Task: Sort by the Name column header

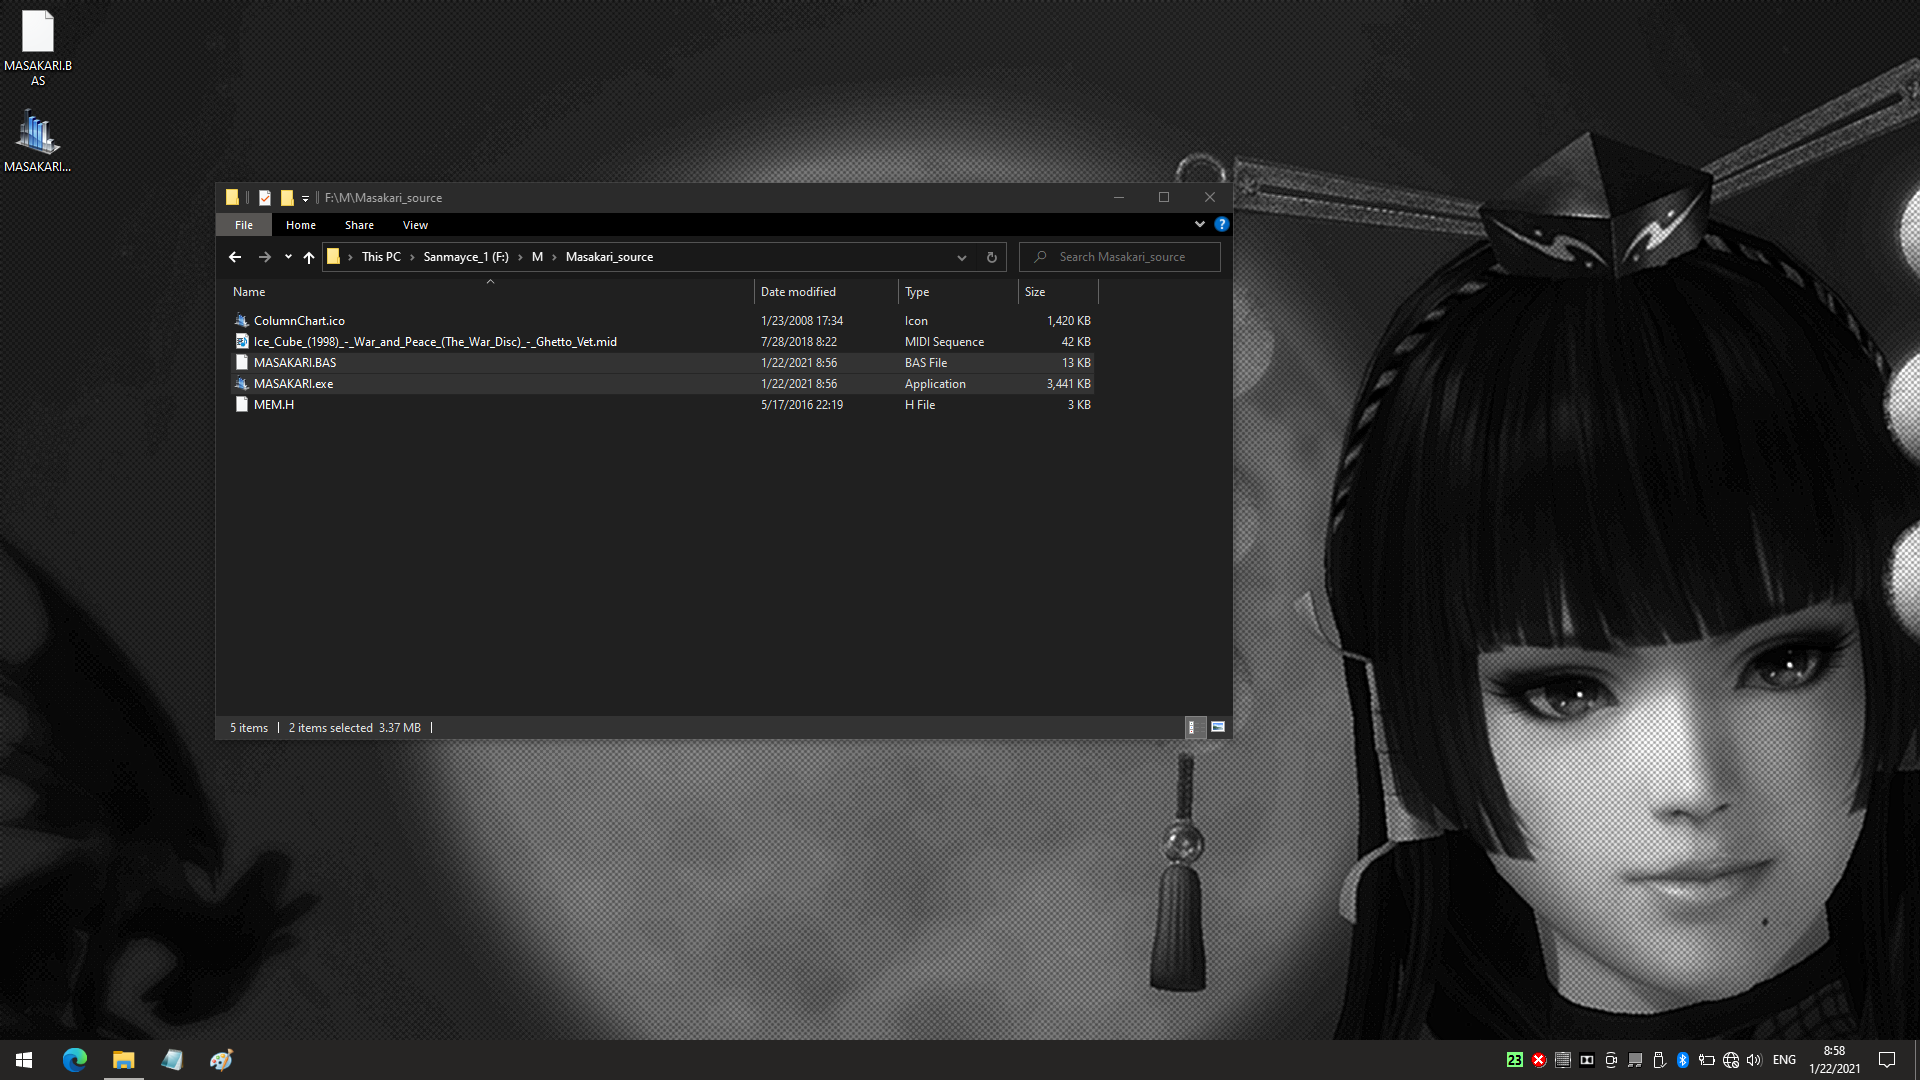Action: tap(490, 292)
